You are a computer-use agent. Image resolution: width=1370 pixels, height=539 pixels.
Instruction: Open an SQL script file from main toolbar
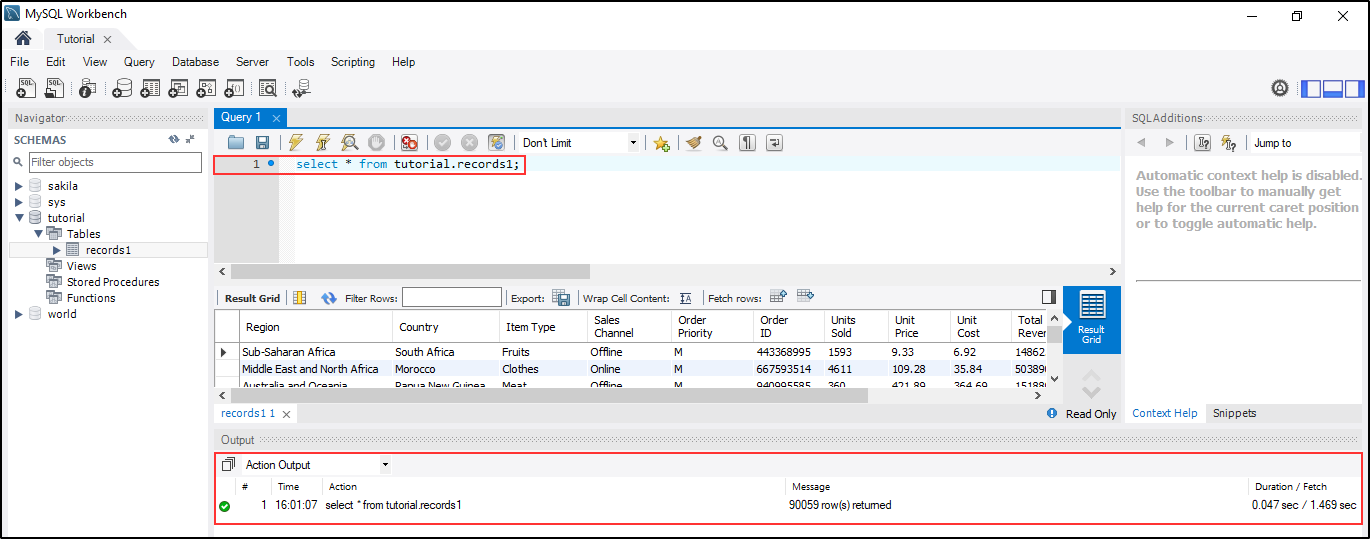[55, 89]
